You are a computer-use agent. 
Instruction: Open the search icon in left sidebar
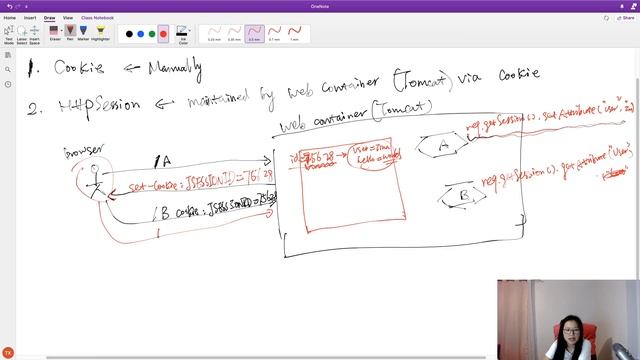[8, 70]
